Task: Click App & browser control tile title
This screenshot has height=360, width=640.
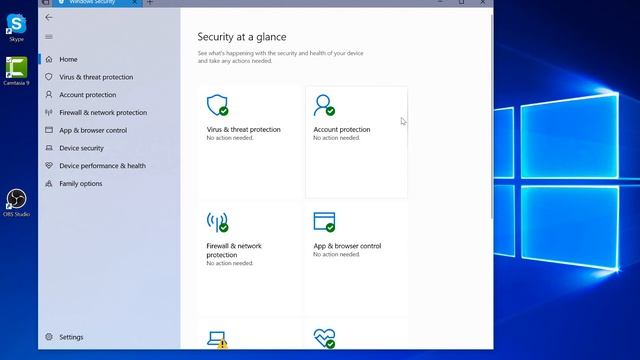Action: (347, 246)
